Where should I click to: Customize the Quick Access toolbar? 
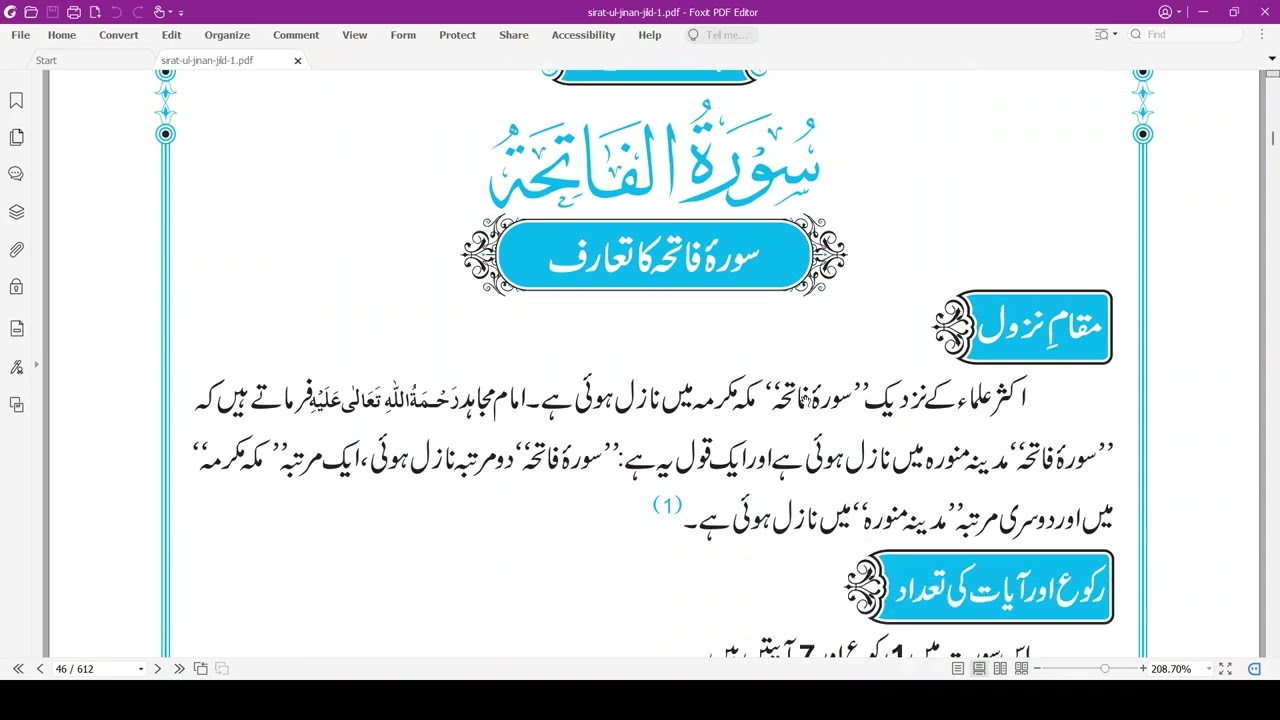tap(181, 13)
